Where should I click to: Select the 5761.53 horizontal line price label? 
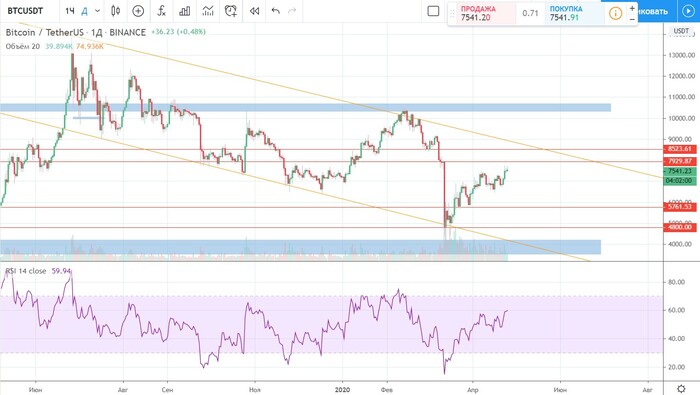[679, 207]
